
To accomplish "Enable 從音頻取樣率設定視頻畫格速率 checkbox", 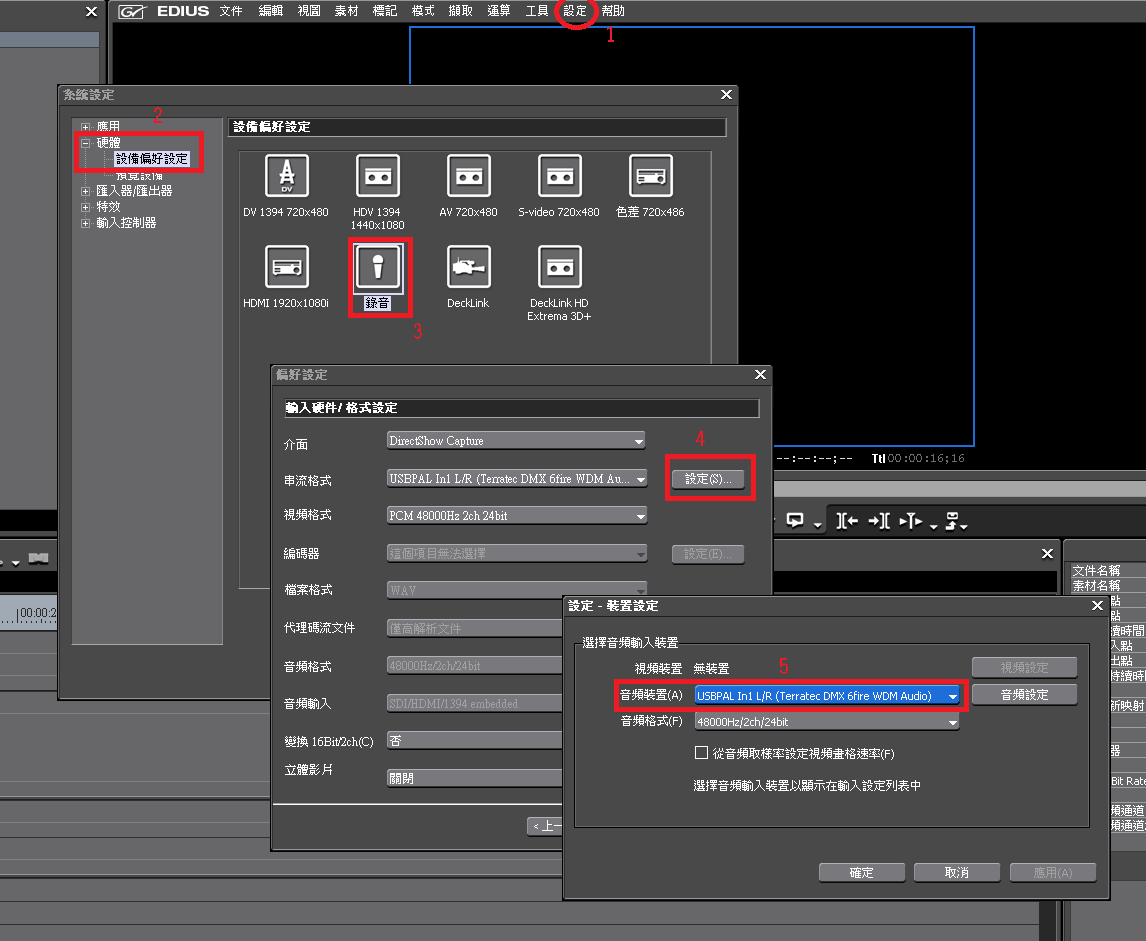I will (x=701, y=753).
